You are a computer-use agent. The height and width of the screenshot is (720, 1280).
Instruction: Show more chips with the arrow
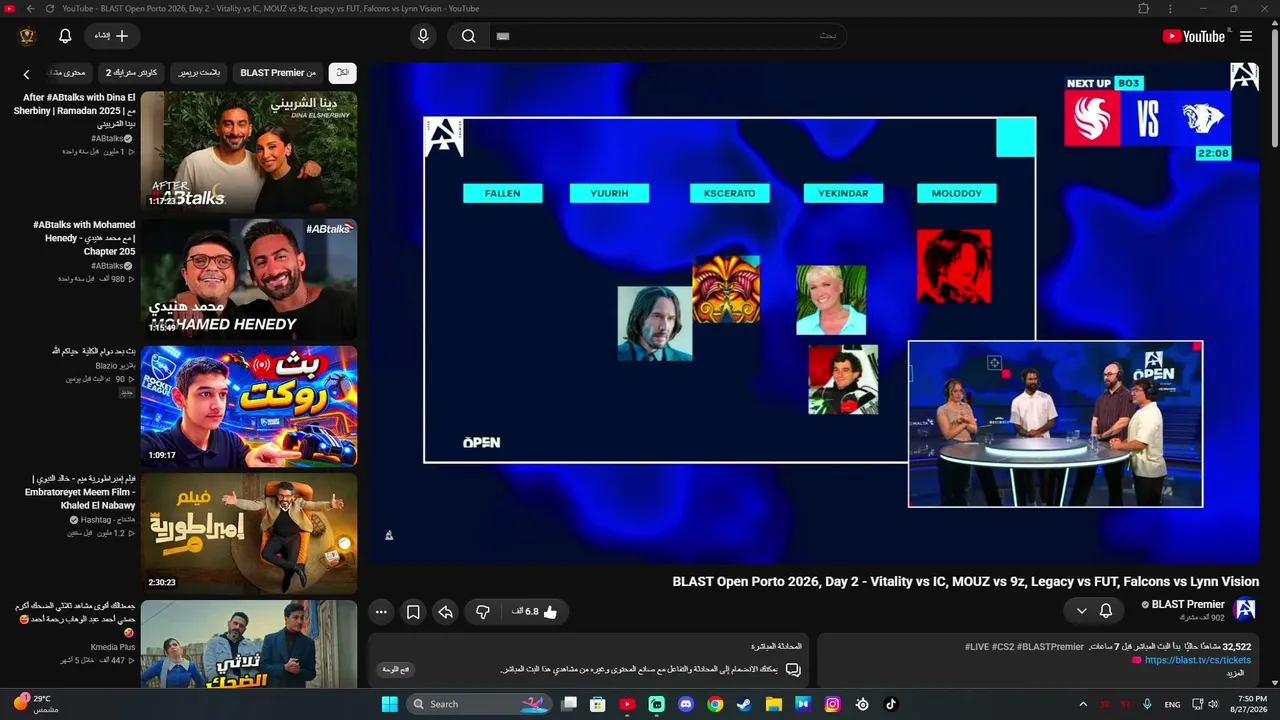(26, 74)
